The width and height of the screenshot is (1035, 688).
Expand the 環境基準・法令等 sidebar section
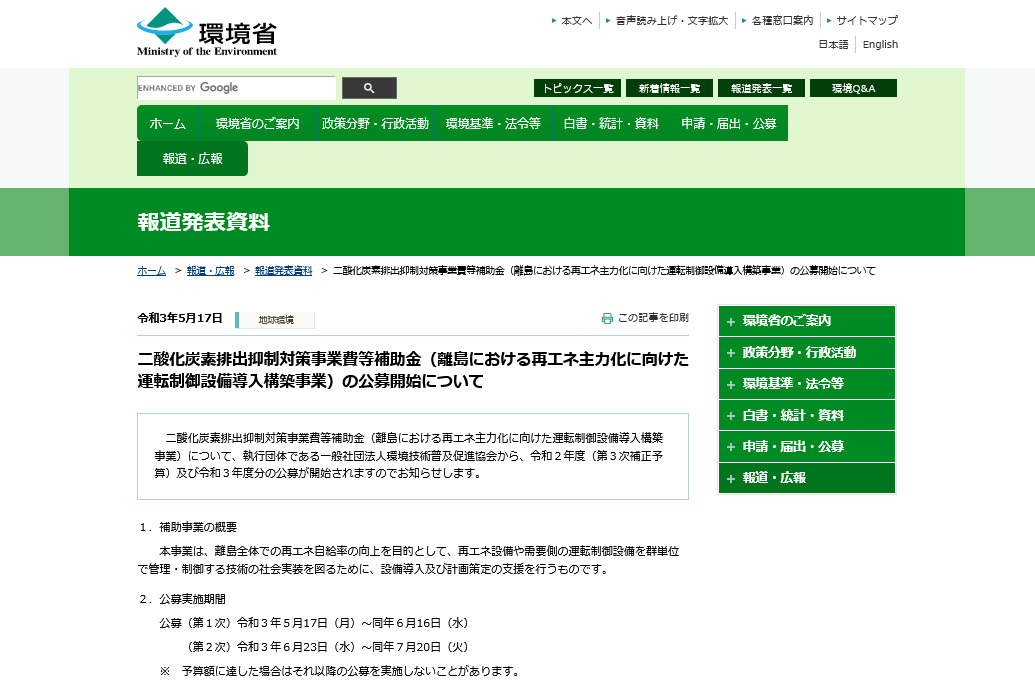click(806, 384)
